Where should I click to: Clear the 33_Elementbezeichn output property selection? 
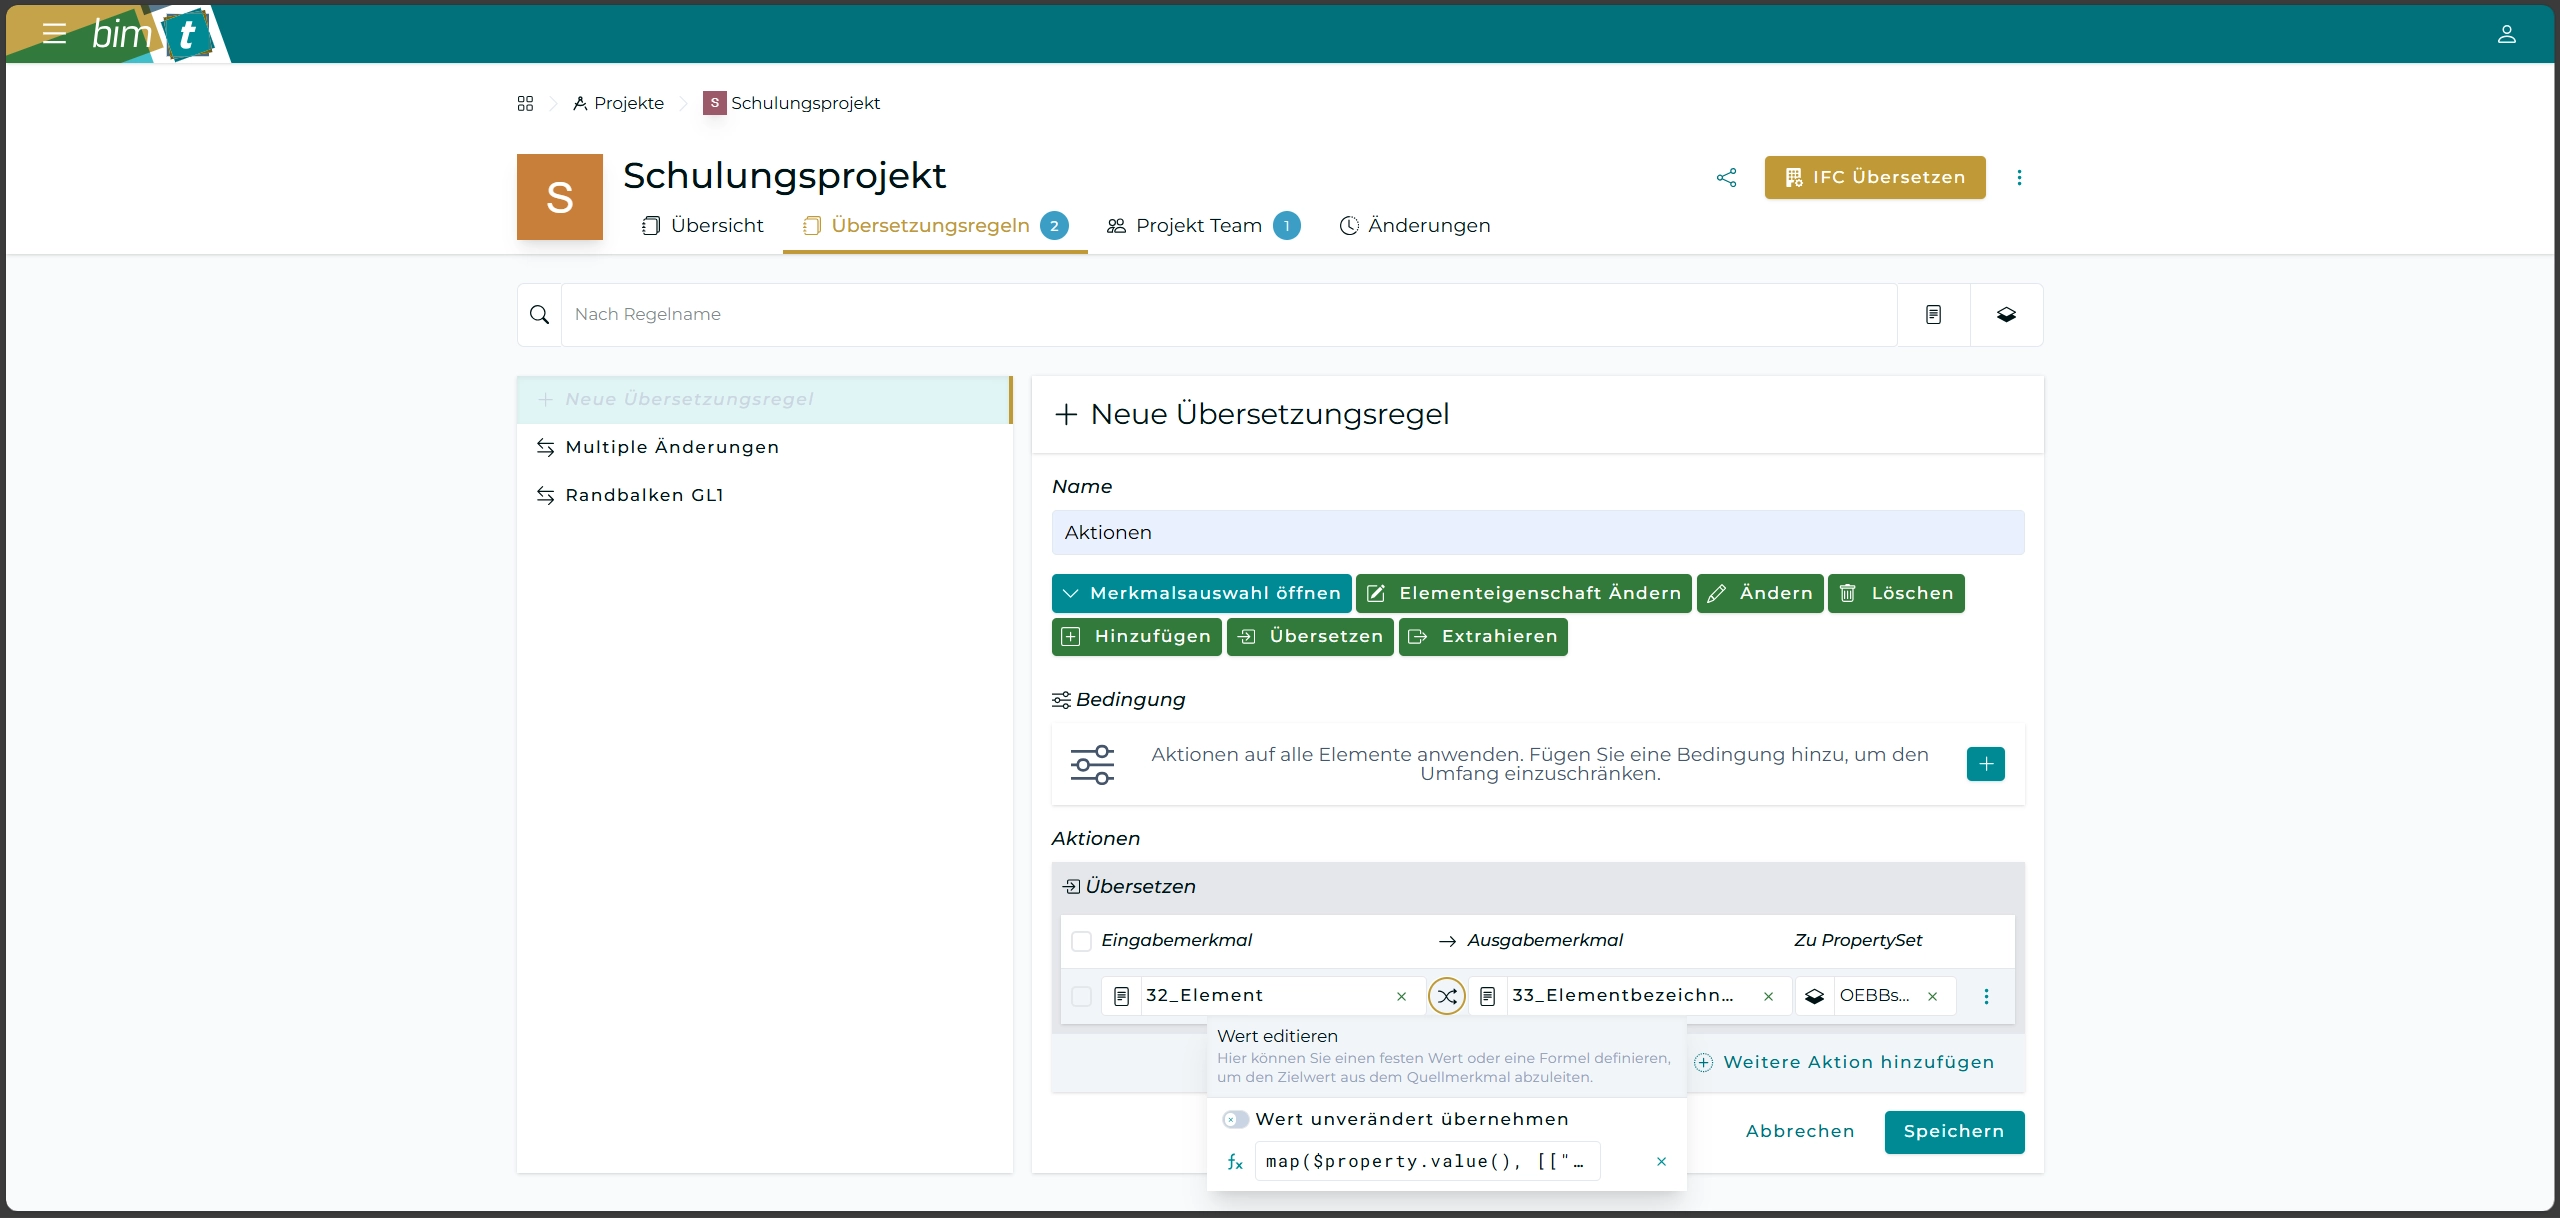click(x=1768, y=996)
